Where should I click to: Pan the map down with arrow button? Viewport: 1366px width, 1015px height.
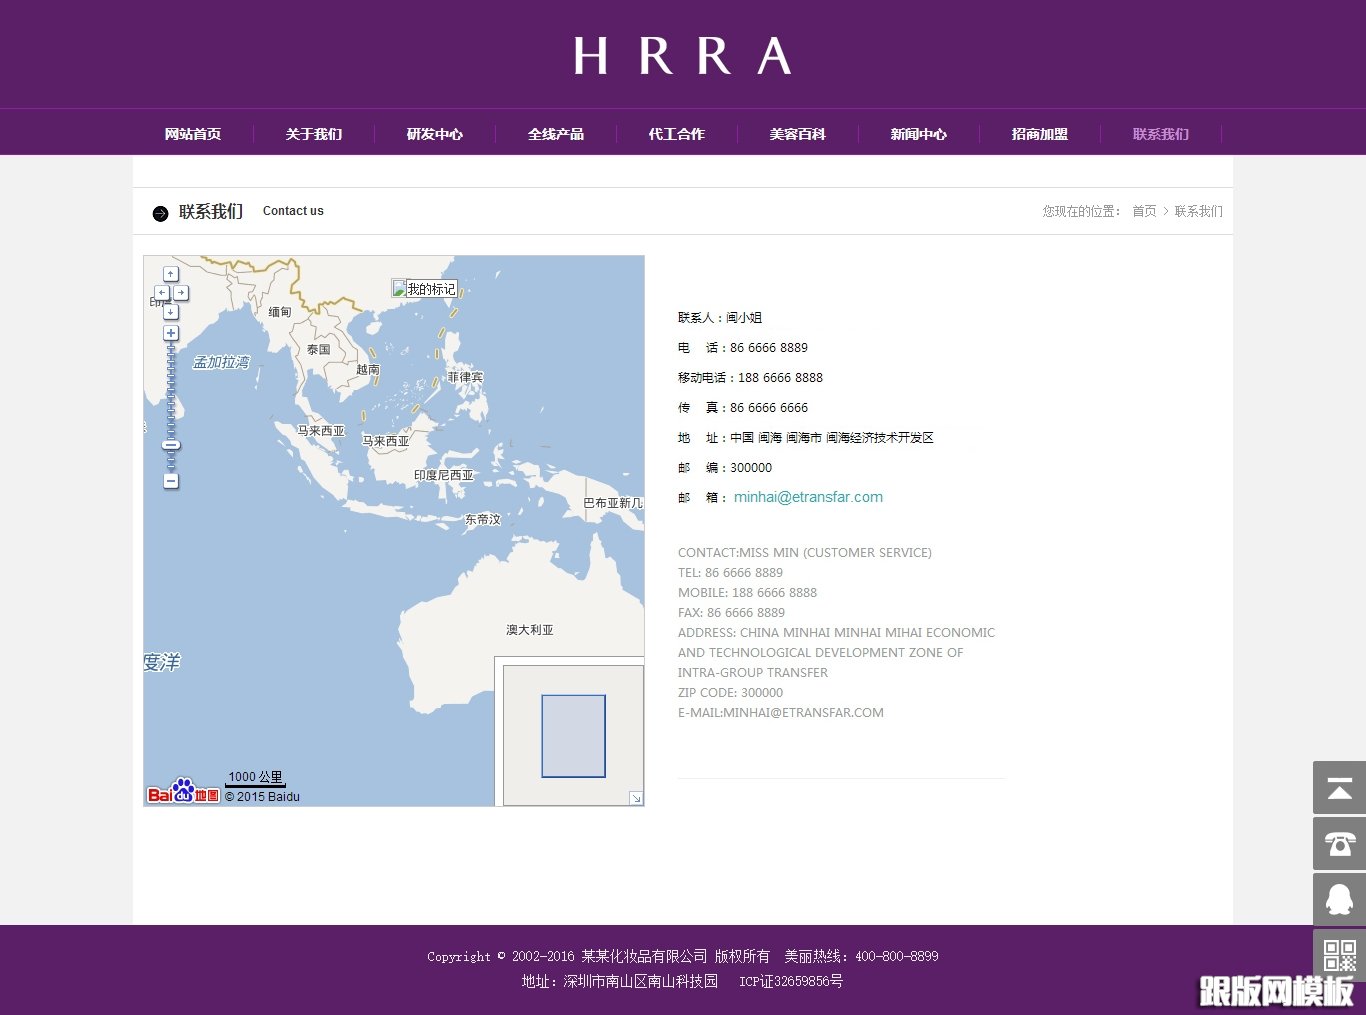click(171, 312)
